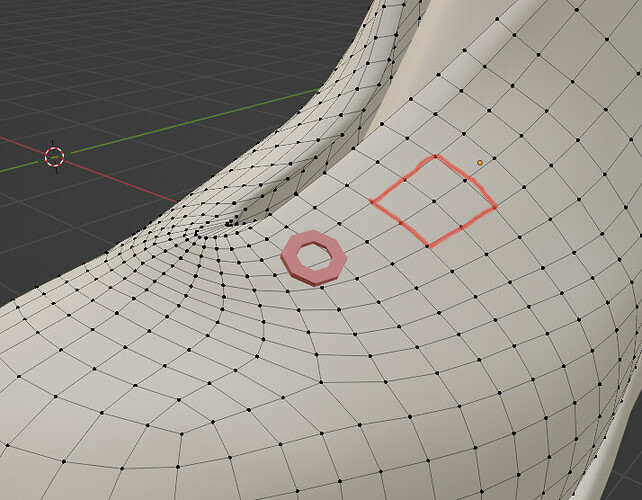Image resolution: width=642 pixels, height=500 pixels.
Task: Select the vertex at the red square's left corner
Action: 372,201
